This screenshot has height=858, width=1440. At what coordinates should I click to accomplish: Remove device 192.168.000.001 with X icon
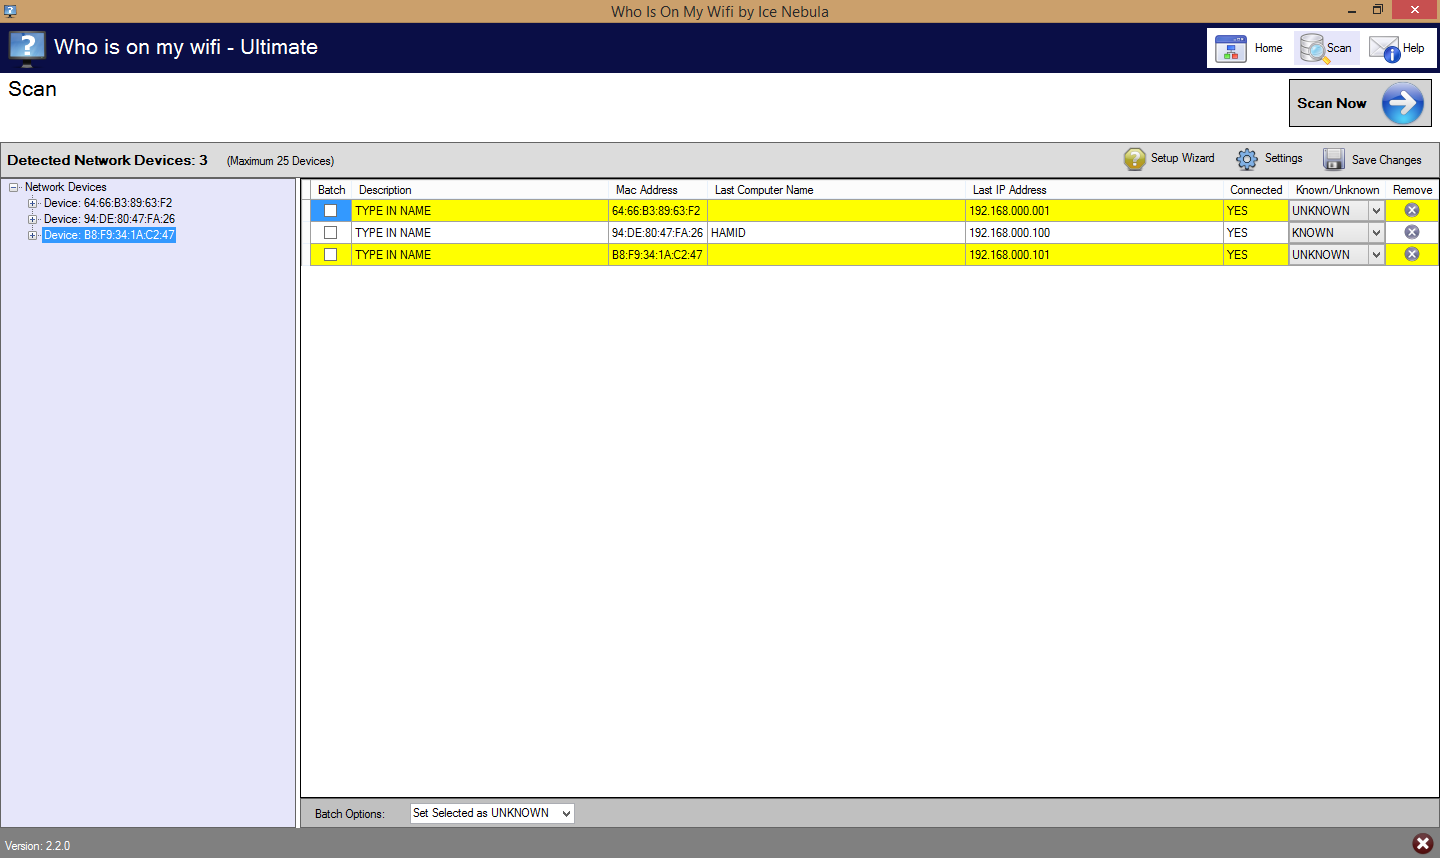pos(1412,210)
